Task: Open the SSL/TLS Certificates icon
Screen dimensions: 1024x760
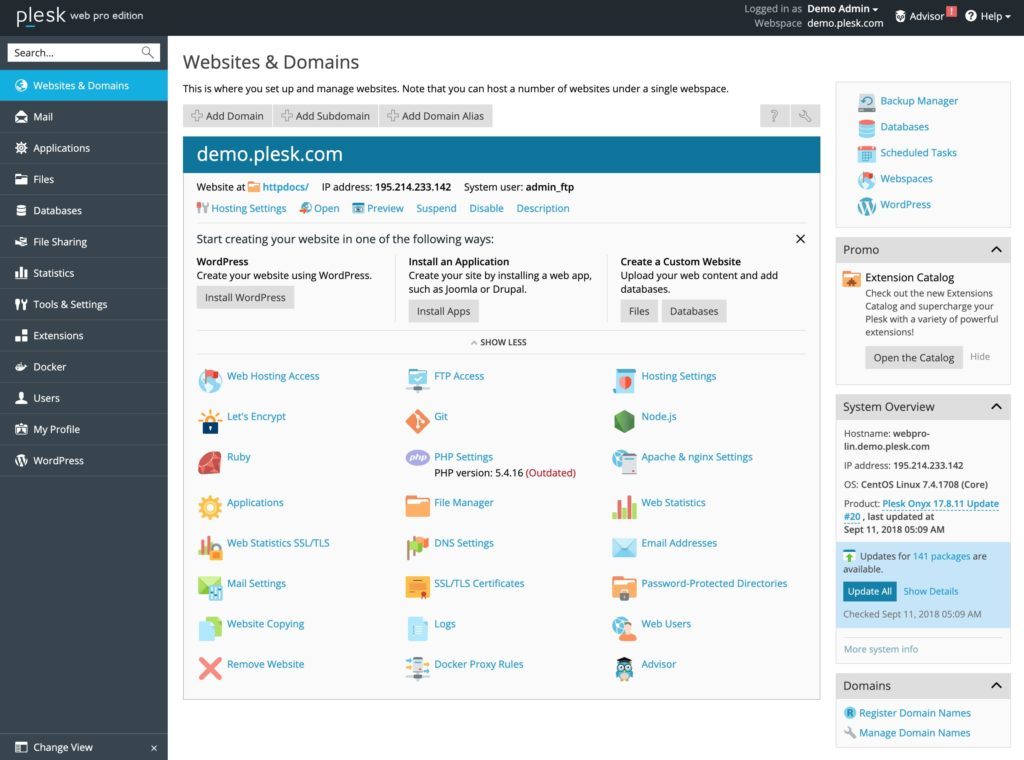Action: (x=417, y=588)
